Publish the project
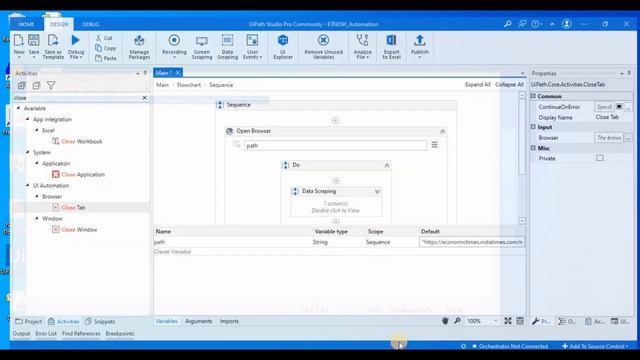Image resolution: width=640 pixels, height=360 pixels. point(420,46)
